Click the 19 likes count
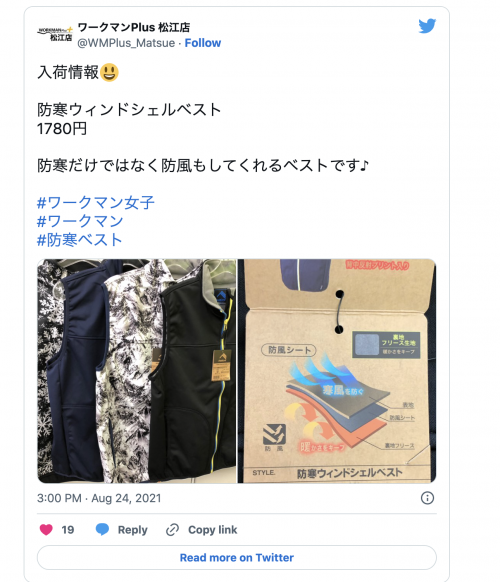 68,530
